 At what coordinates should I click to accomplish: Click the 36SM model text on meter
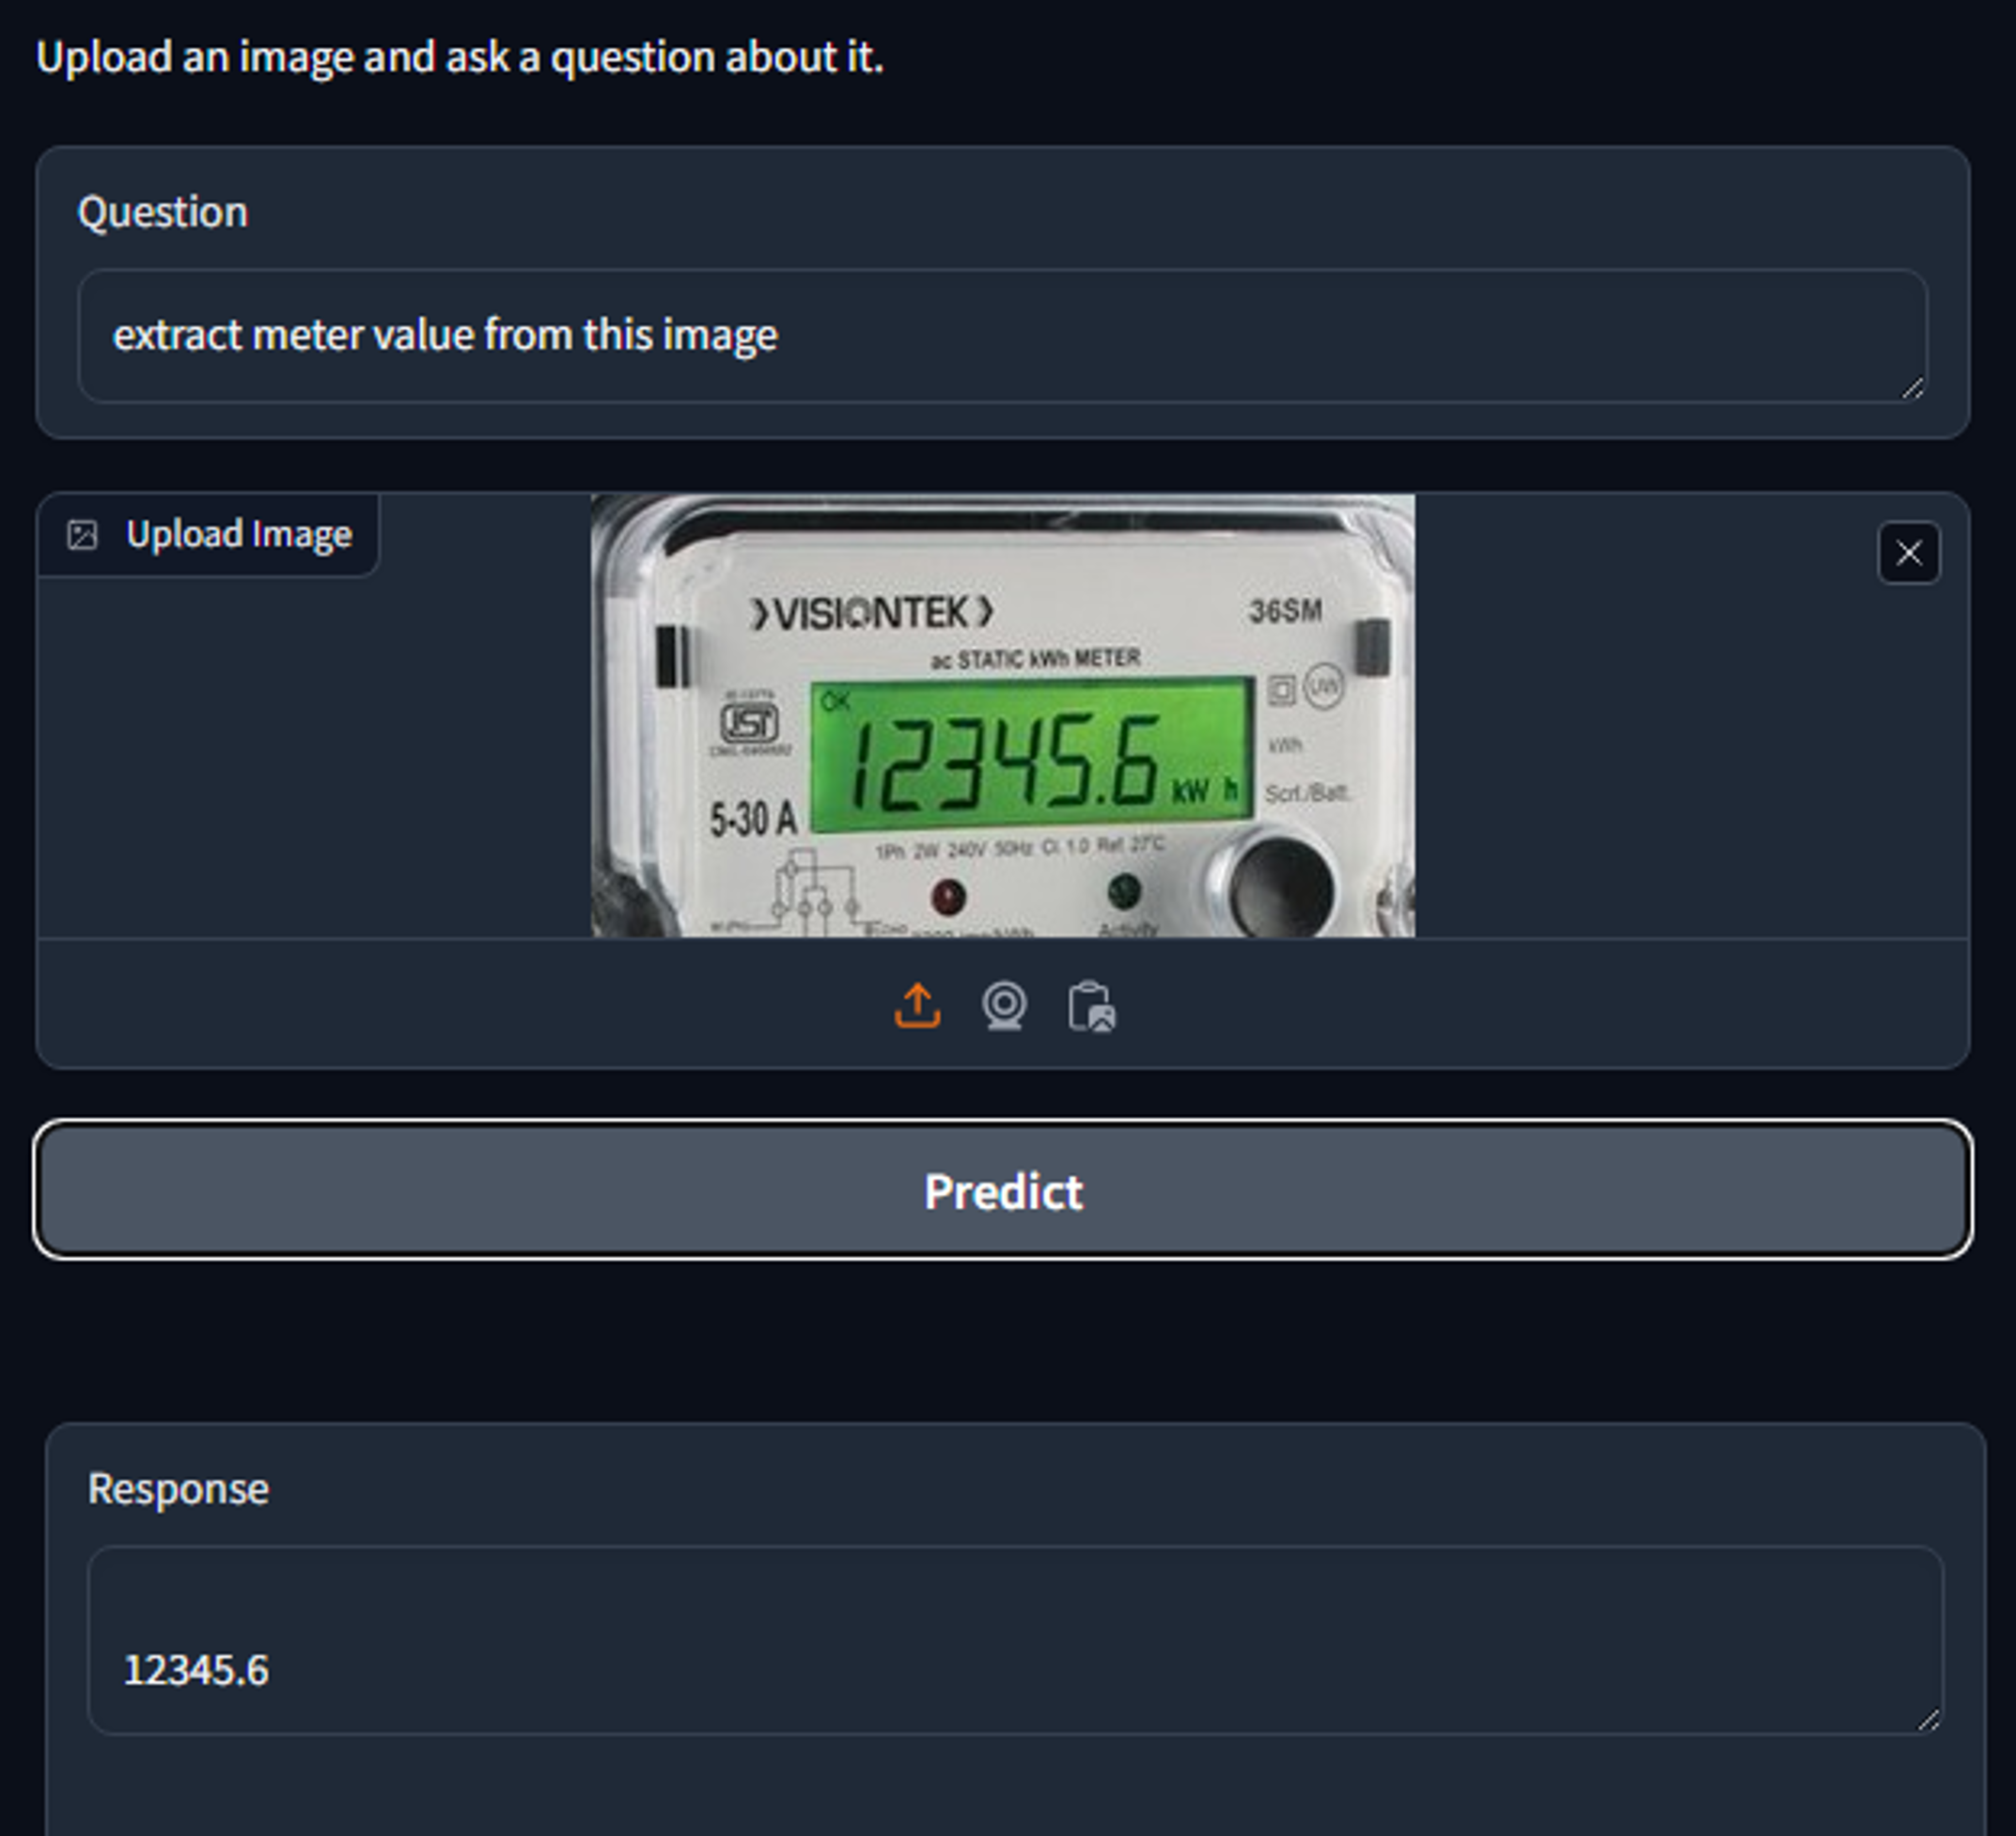(x=1285, y=611)
